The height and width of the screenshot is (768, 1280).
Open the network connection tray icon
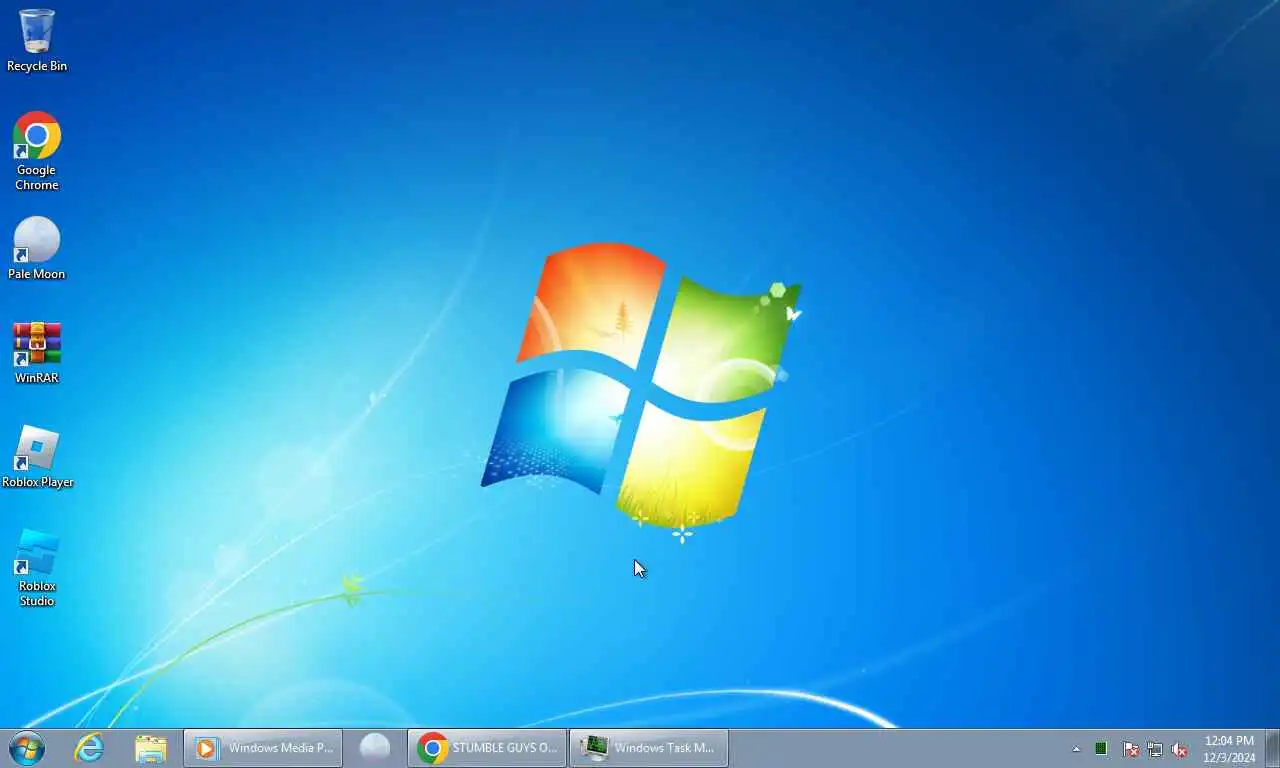(x=1155, y=749)
